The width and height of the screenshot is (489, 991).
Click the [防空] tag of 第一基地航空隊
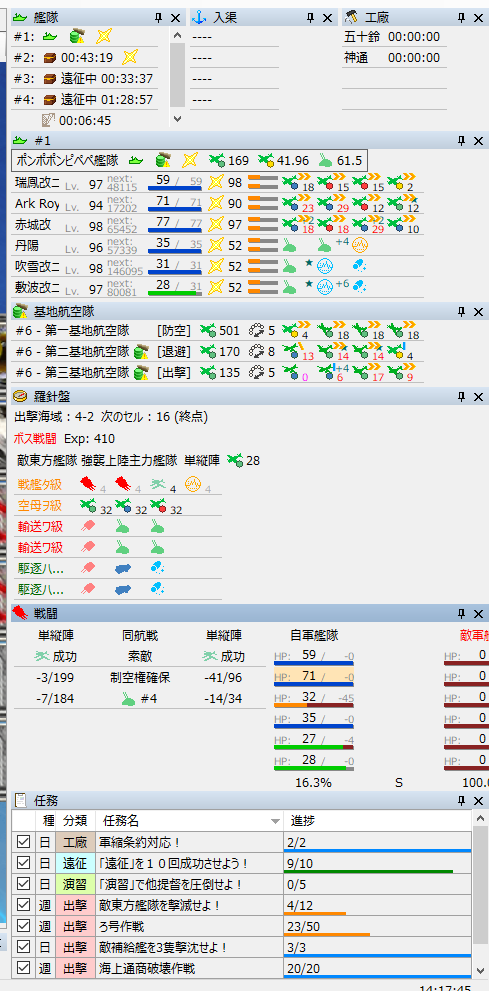coord(174,330)
